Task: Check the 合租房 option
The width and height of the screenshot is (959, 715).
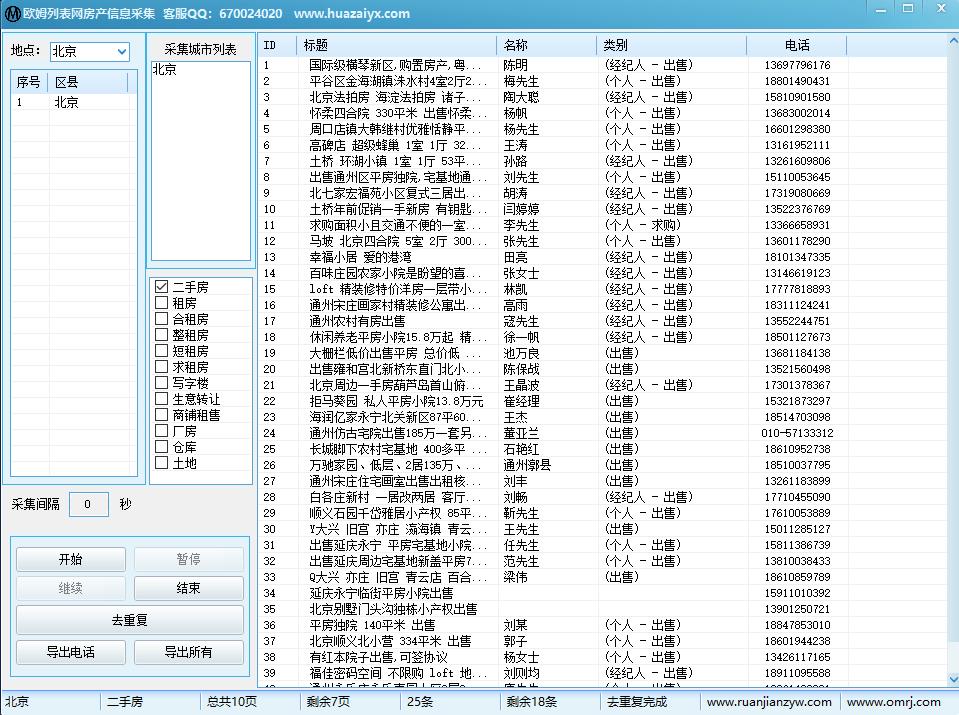Action: 161,319
